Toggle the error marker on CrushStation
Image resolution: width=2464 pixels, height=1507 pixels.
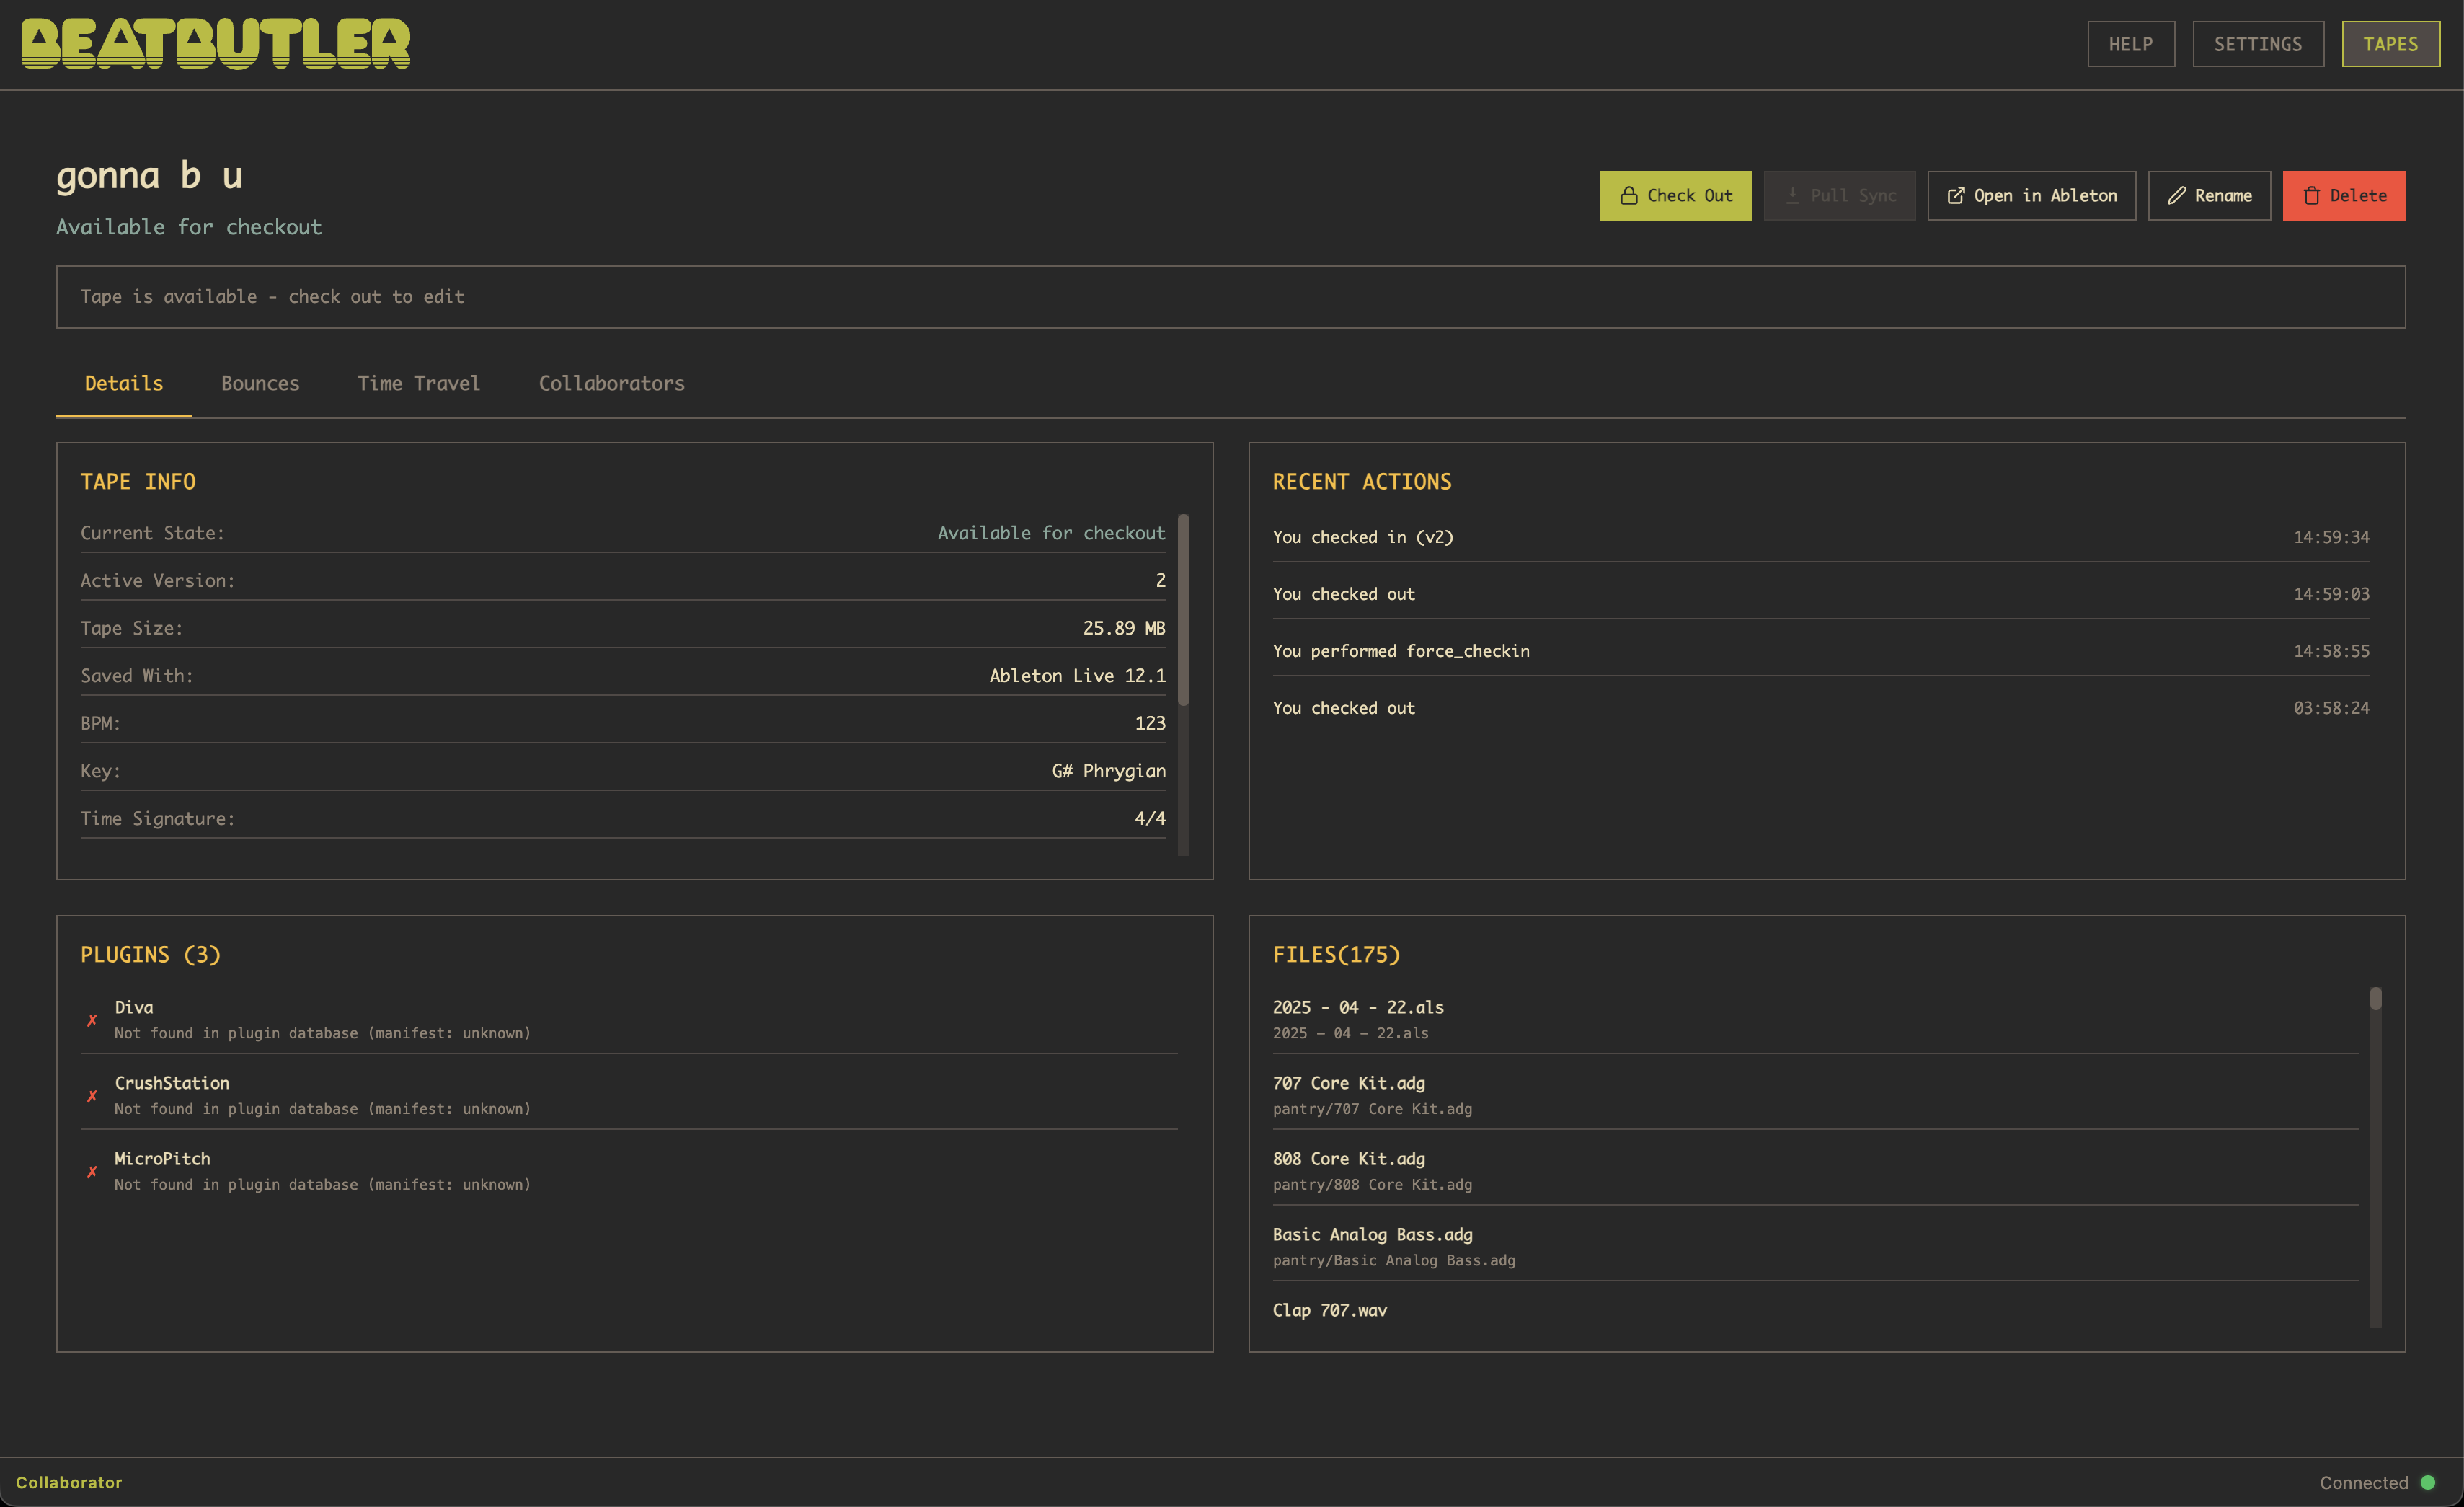(92, 1096)
